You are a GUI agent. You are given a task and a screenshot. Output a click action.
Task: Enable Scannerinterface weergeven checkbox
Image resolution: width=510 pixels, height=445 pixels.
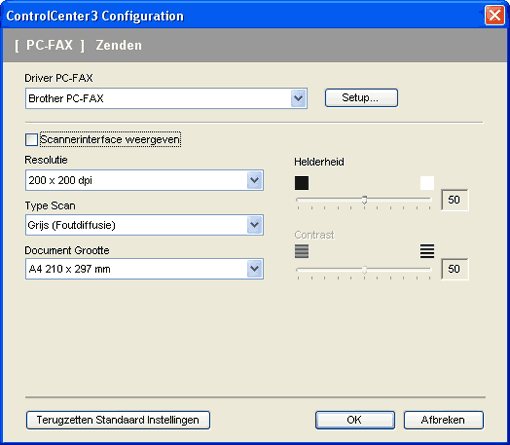click(31, 139)
